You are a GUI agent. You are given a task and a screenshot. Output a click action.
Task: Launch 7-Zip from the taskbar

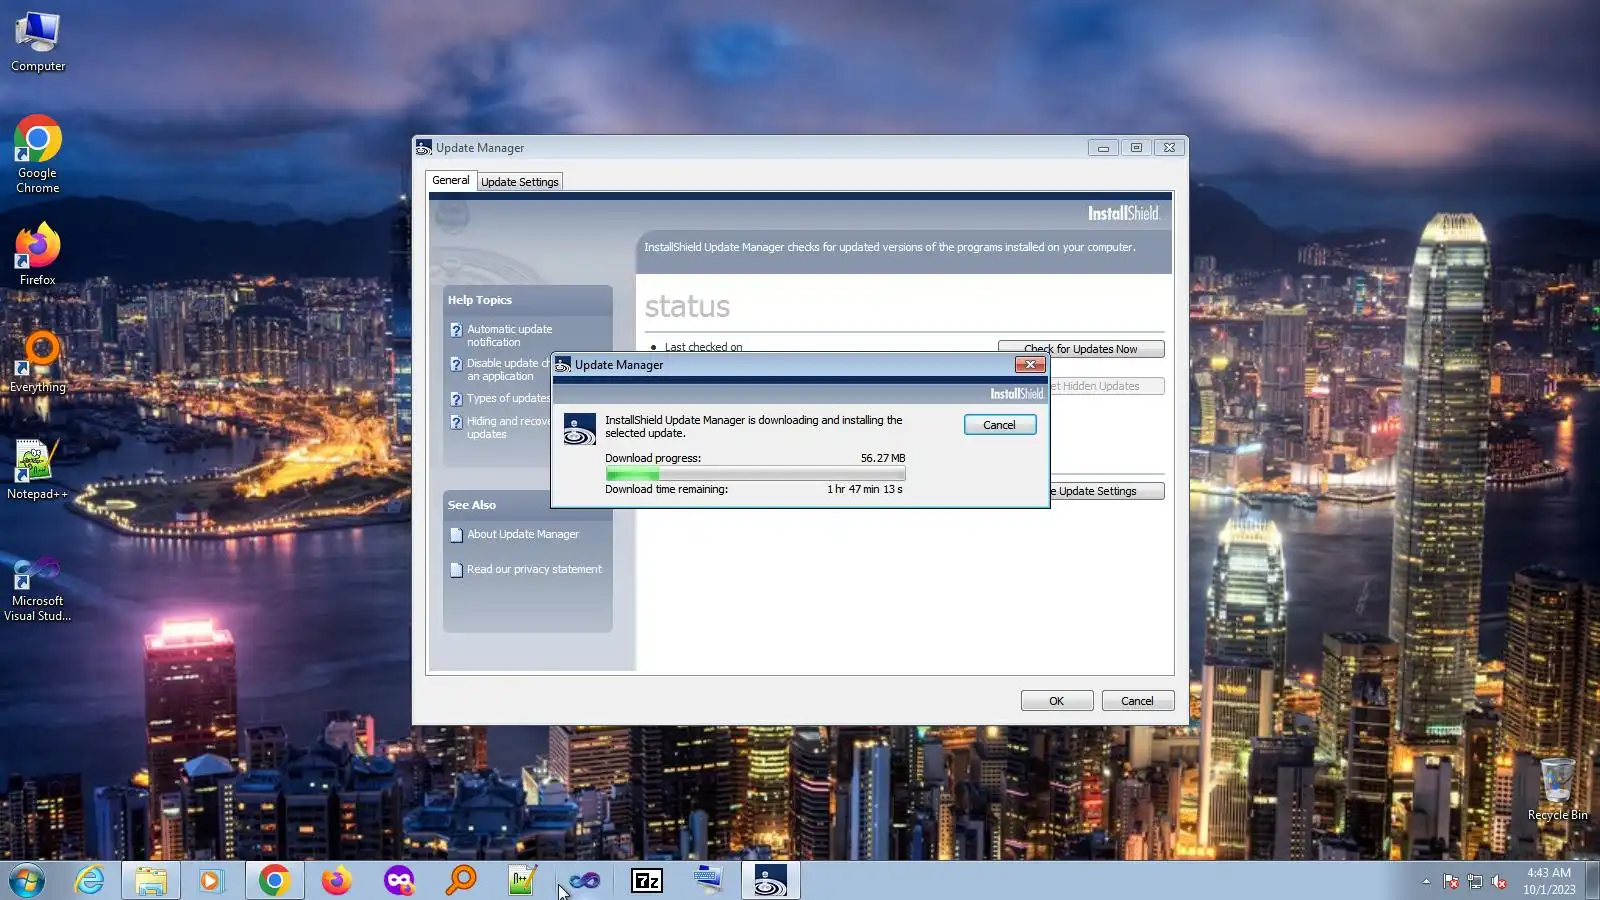pos(647,881)
